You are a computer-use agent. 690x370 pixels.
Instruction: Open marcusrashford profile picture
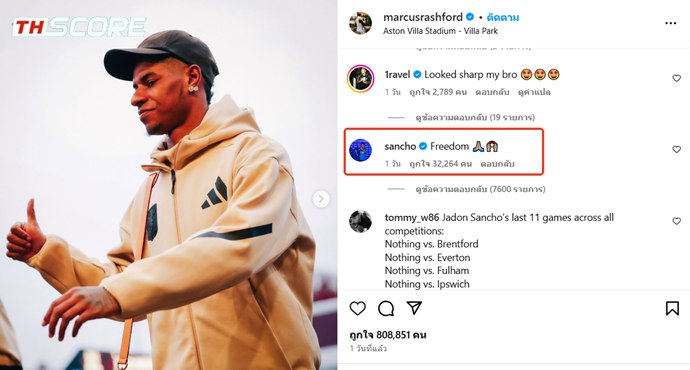click(360, 23)
